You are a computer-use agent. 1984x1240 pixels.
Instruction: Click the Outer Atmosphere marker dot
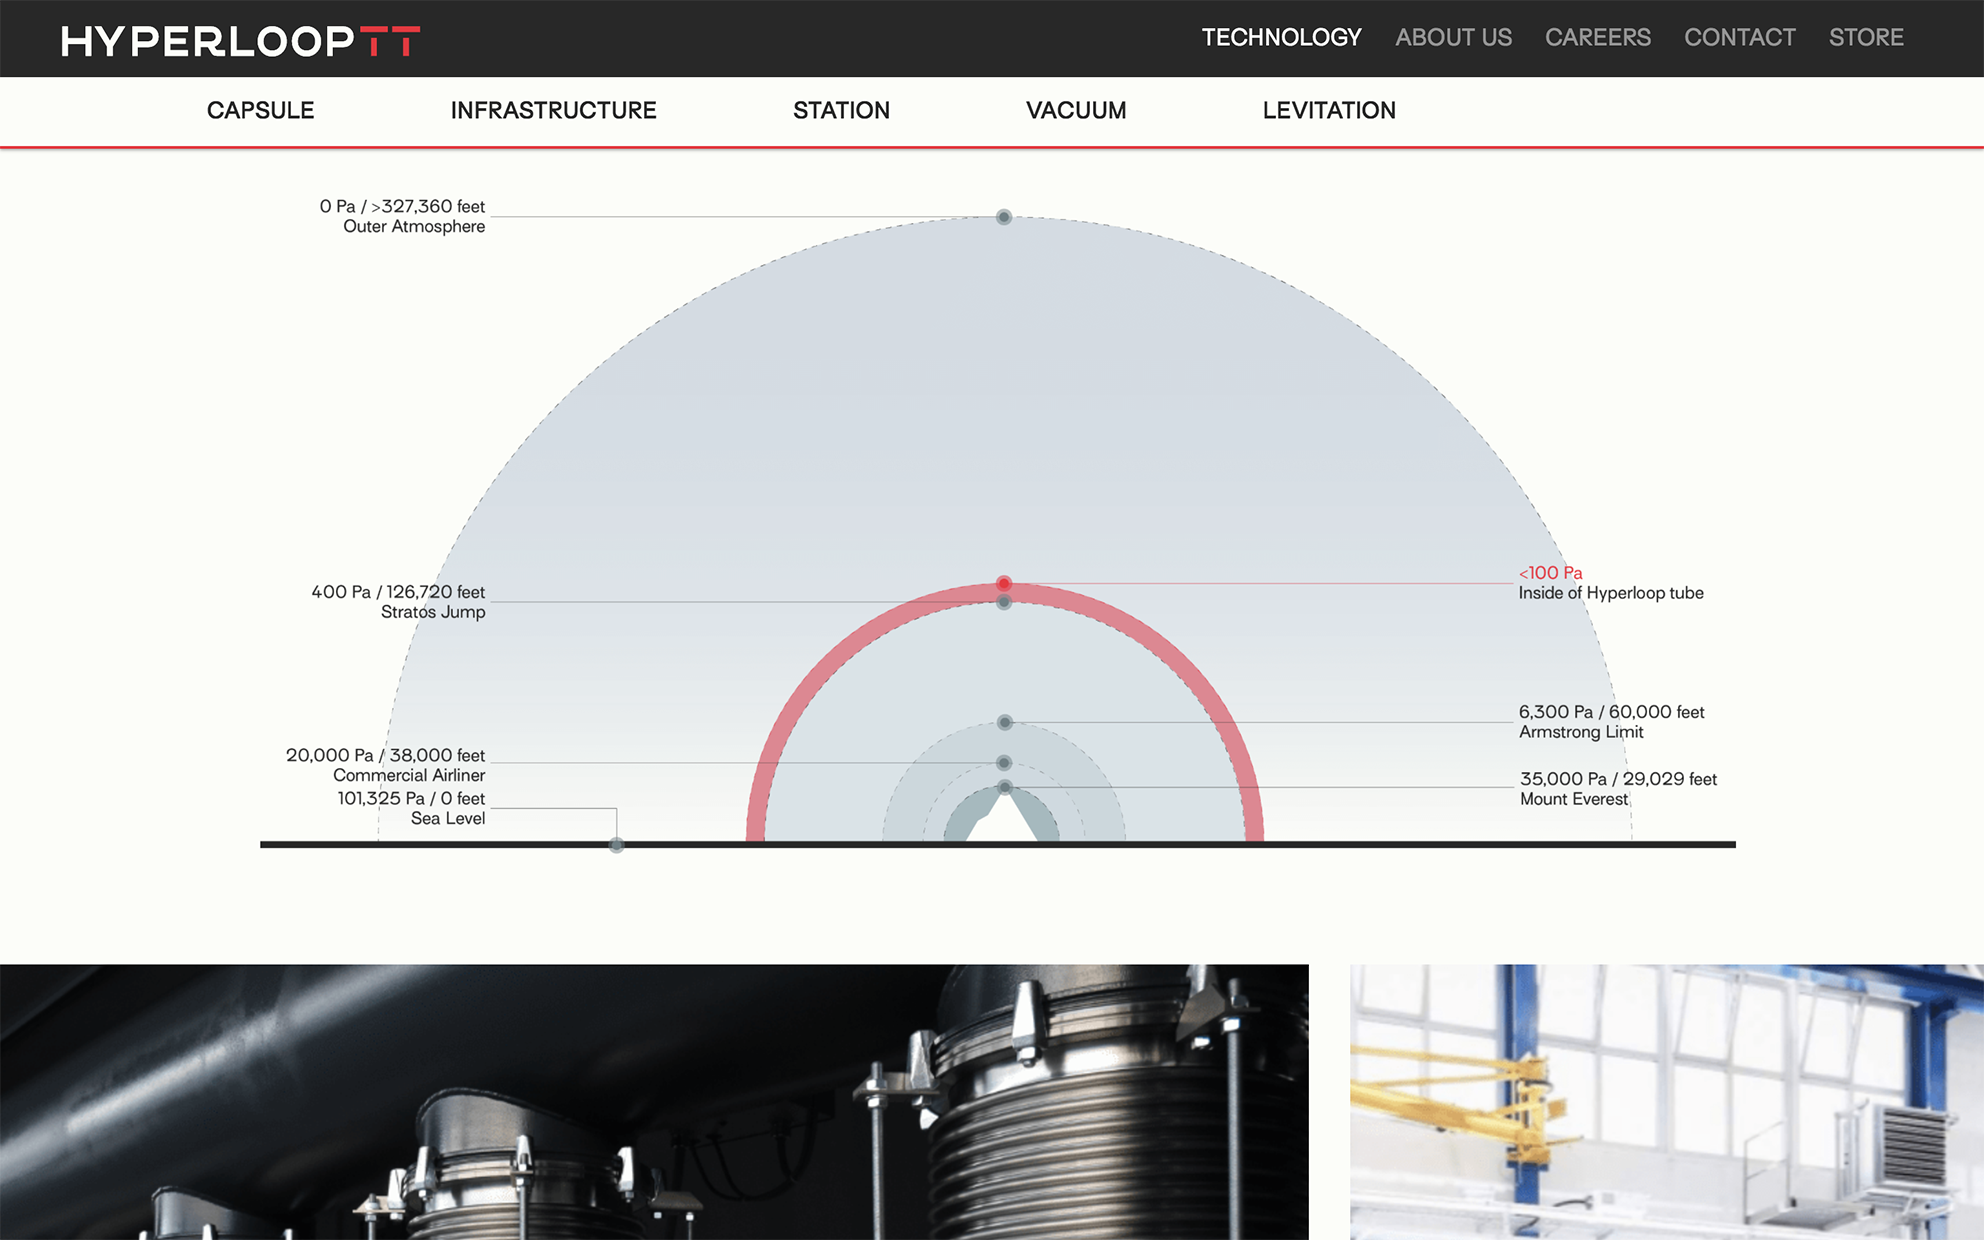[1004, 217]
